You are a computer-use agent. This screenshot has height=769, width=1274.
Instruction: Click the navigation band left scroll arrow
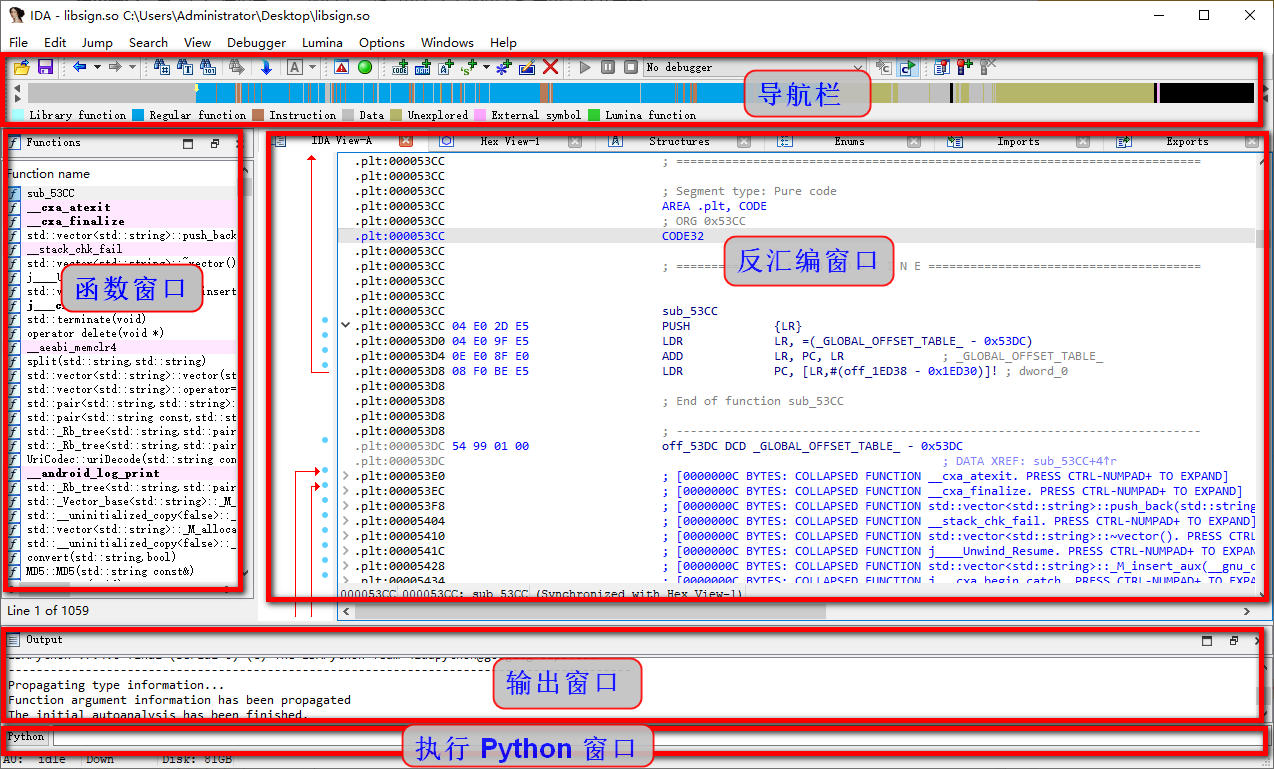(17, 88)
